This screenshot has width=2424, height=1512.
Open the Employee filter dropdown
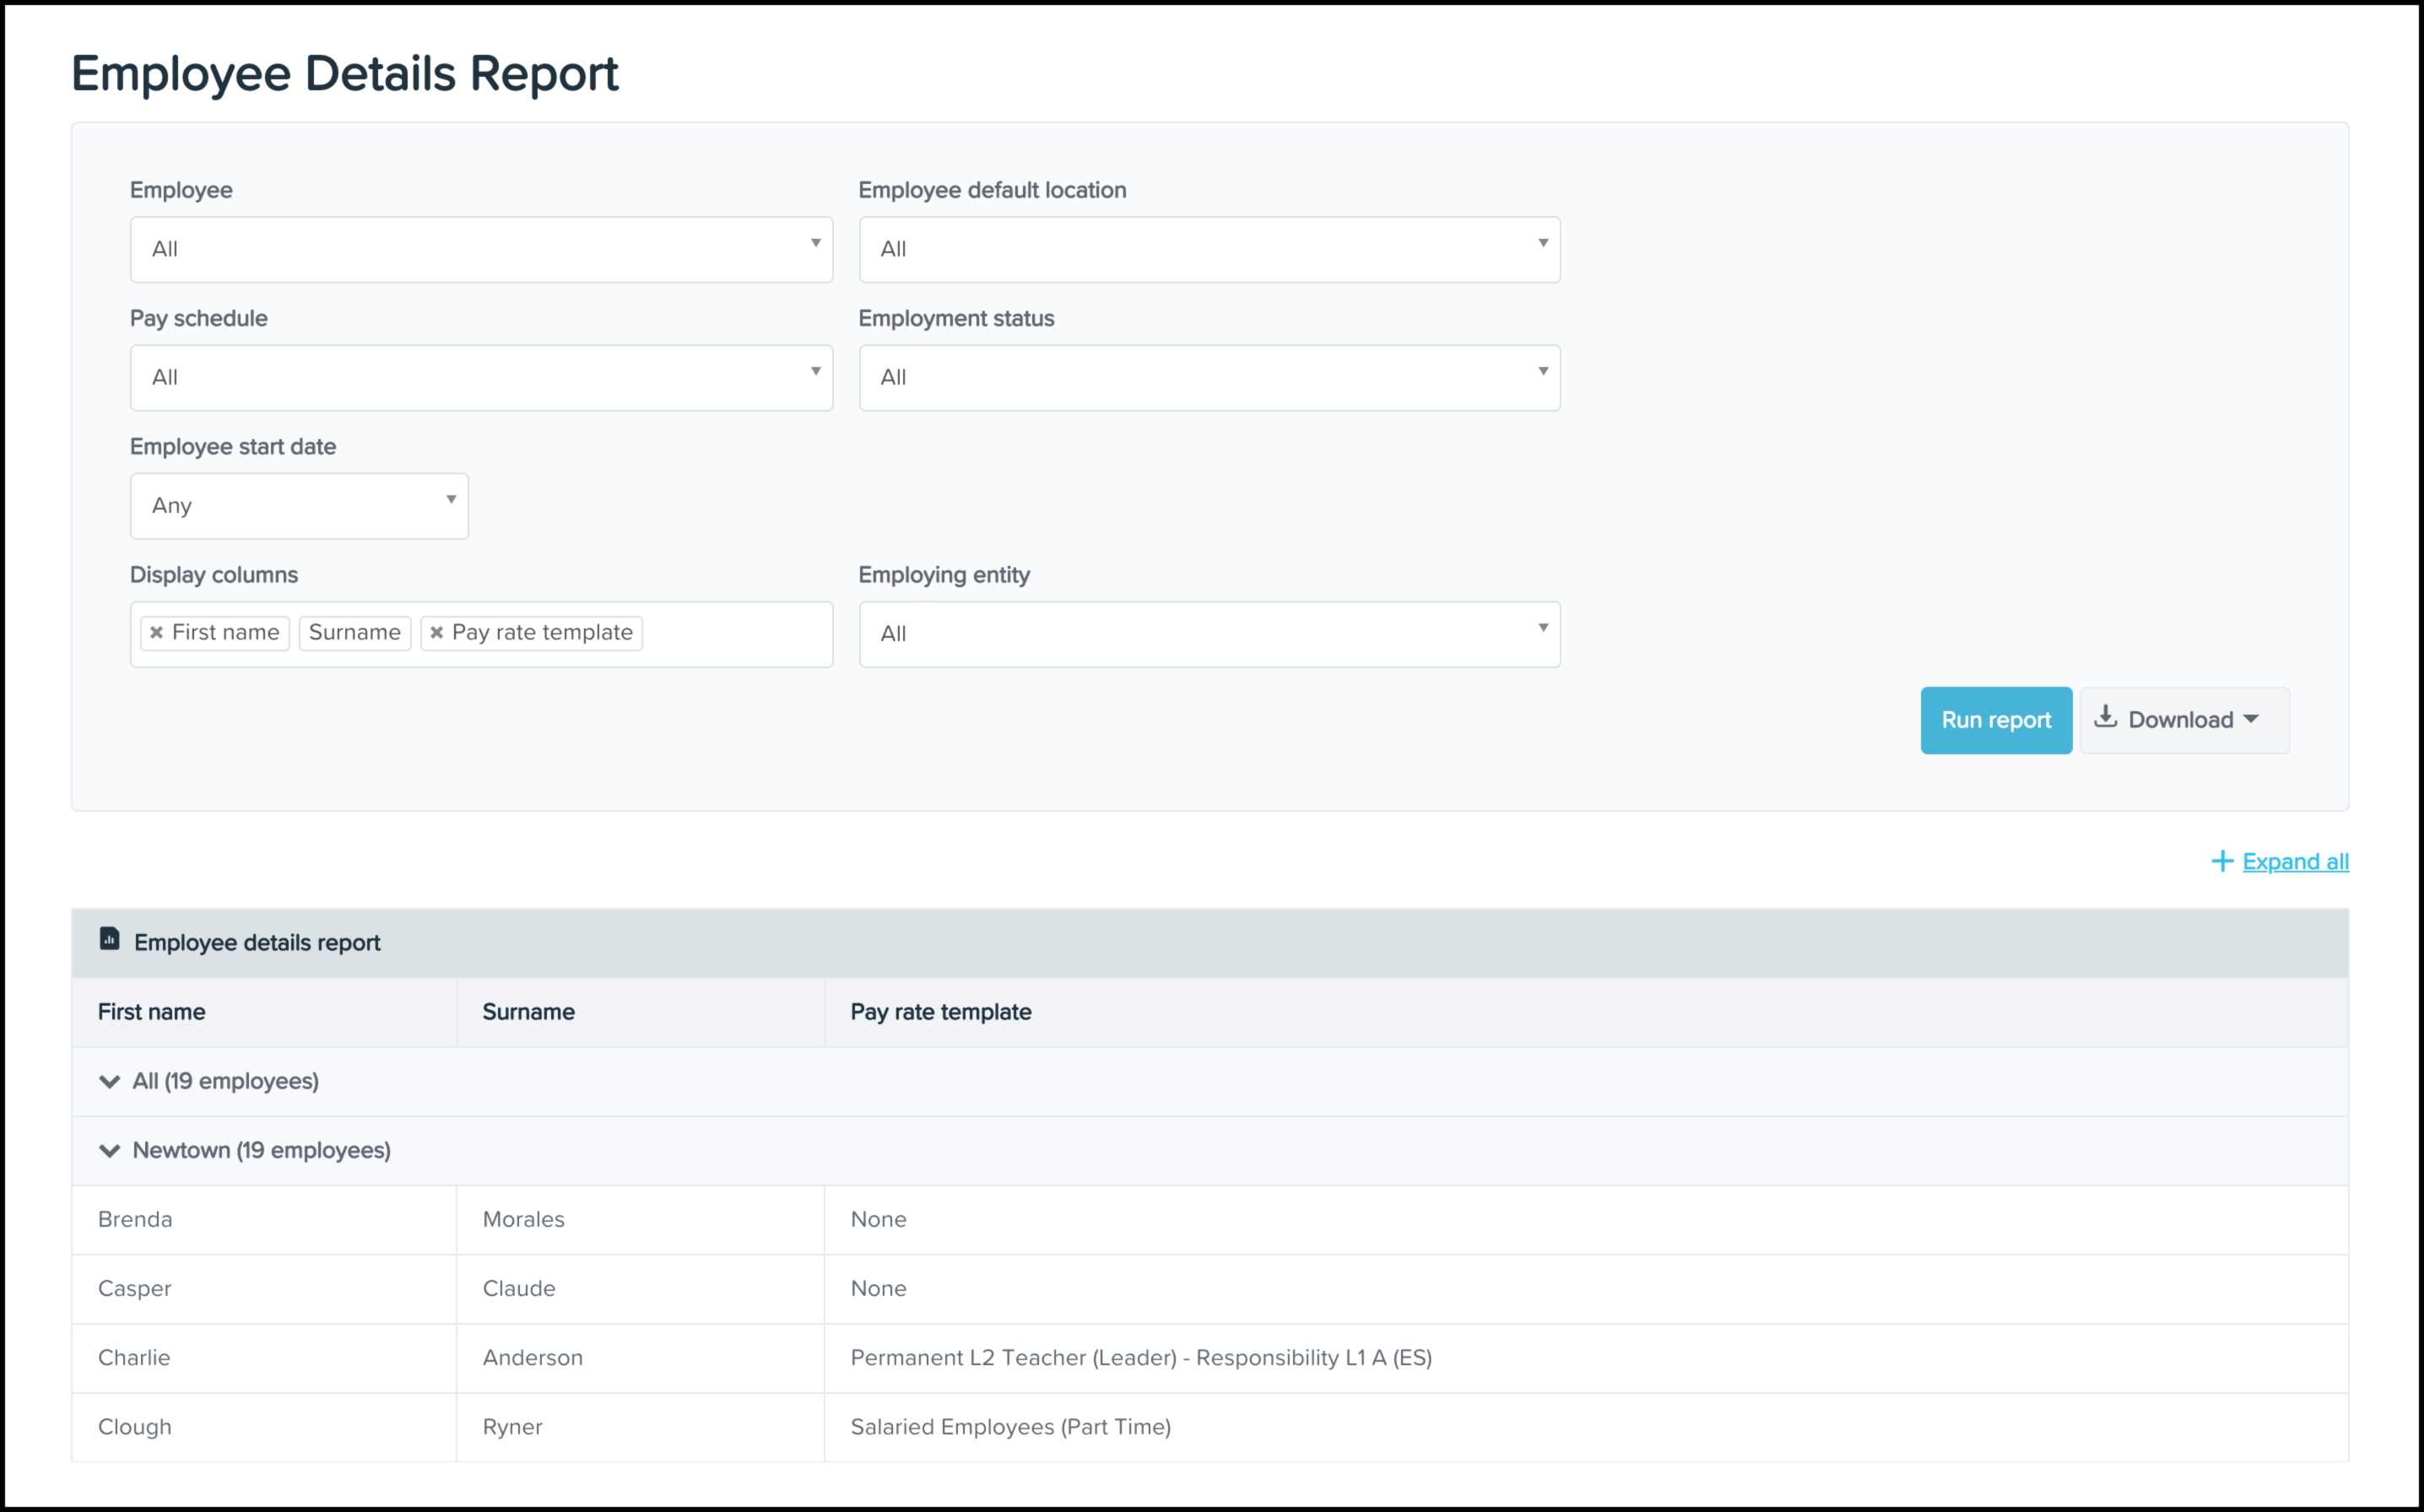481,249
